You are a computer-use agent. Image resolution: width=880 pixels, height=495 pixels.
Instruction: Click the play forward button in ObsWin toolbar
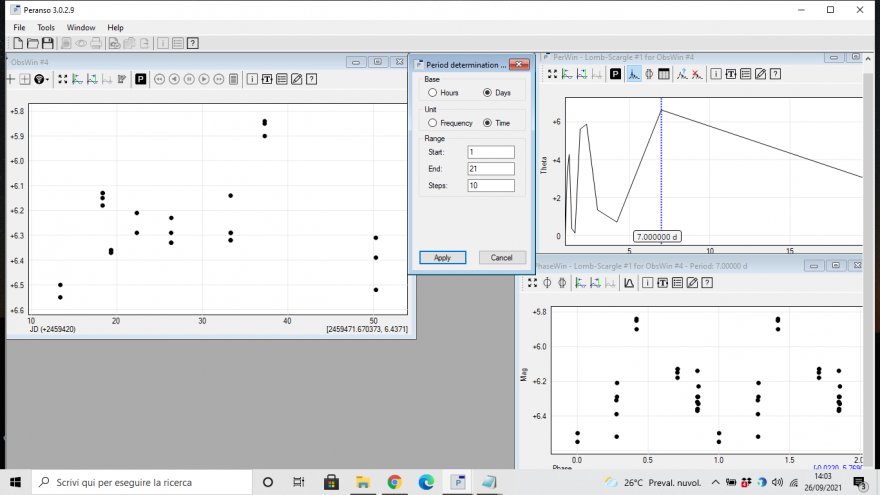tap(203, 79)
